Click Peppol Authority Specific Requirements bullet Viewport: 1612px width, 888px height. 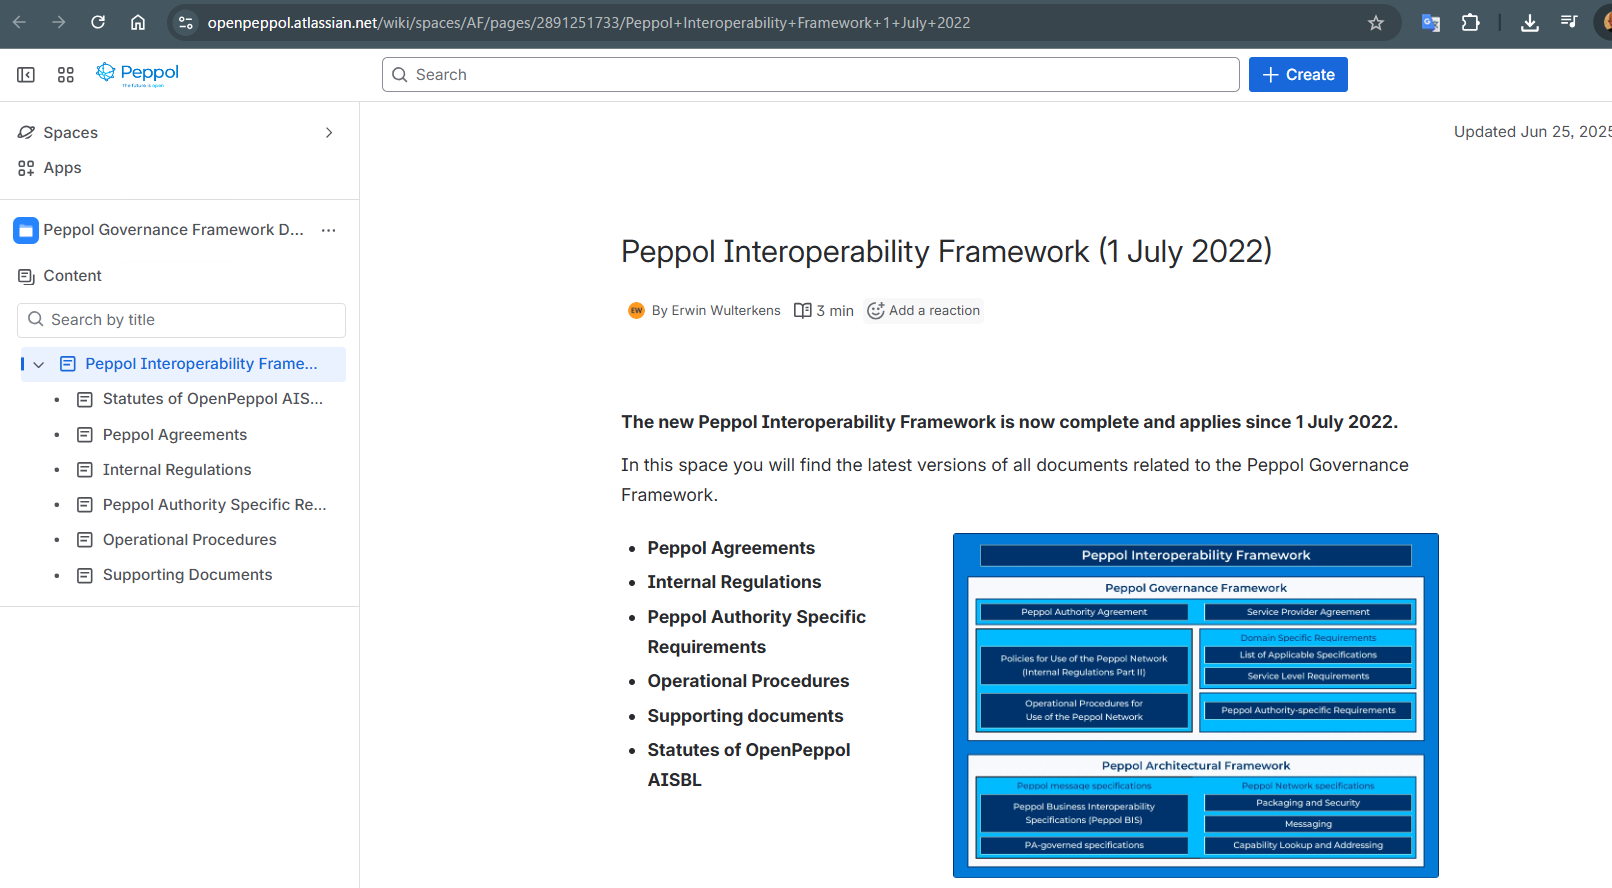tap(757, 632)
